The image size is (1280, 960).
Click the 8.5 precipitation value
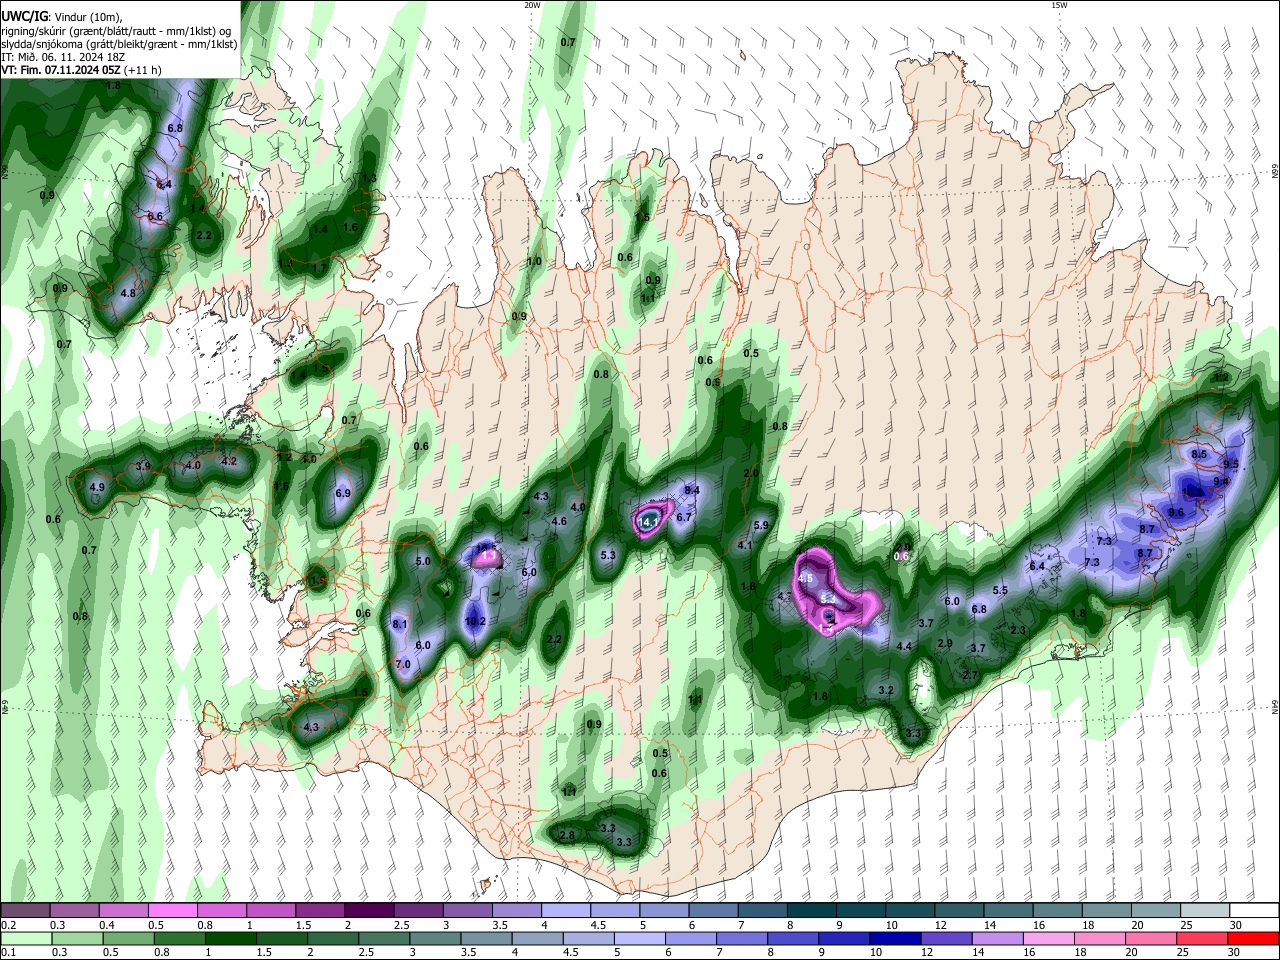pyautogui.click(x=1200, y=454)
